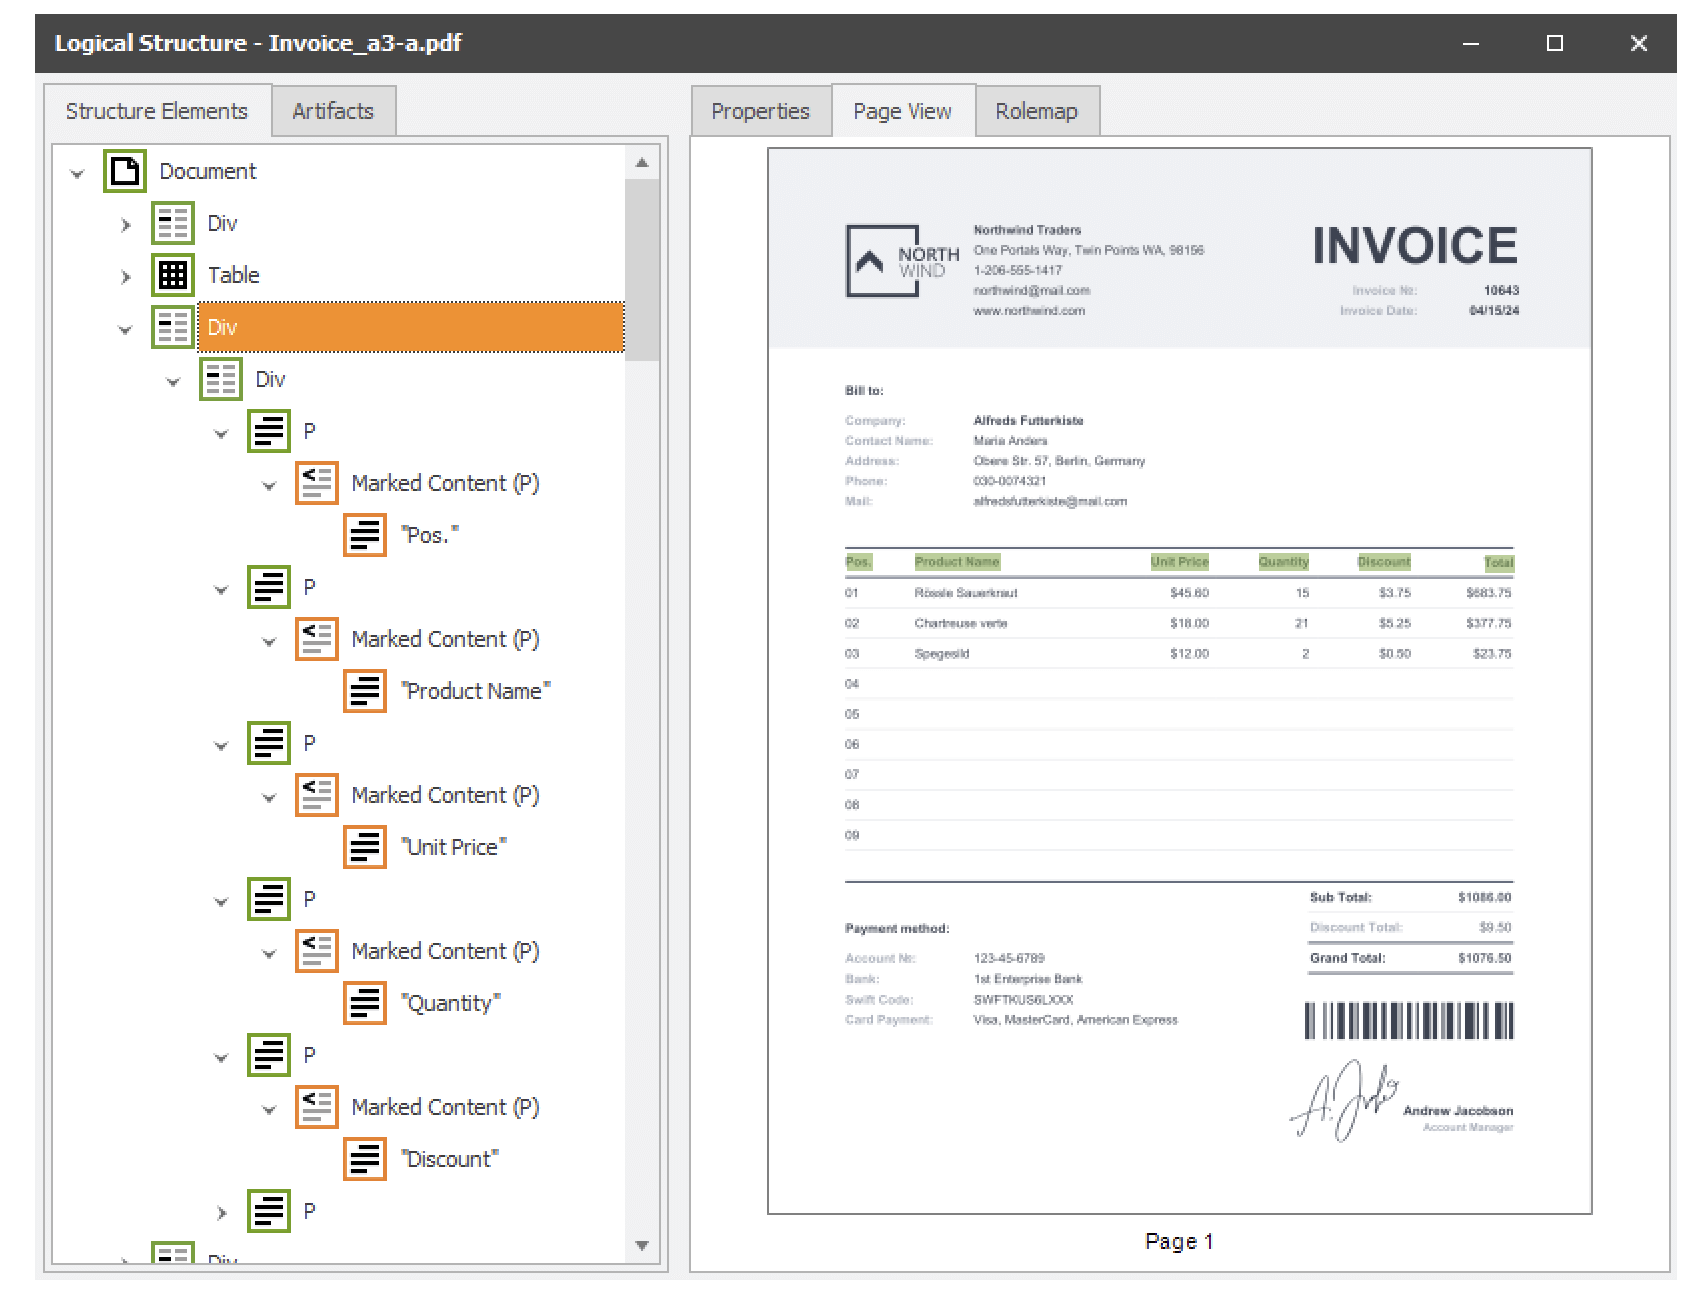The image size is (1700, 1300).
Task: Open the Properties tab
Action: tap(760, 111)
